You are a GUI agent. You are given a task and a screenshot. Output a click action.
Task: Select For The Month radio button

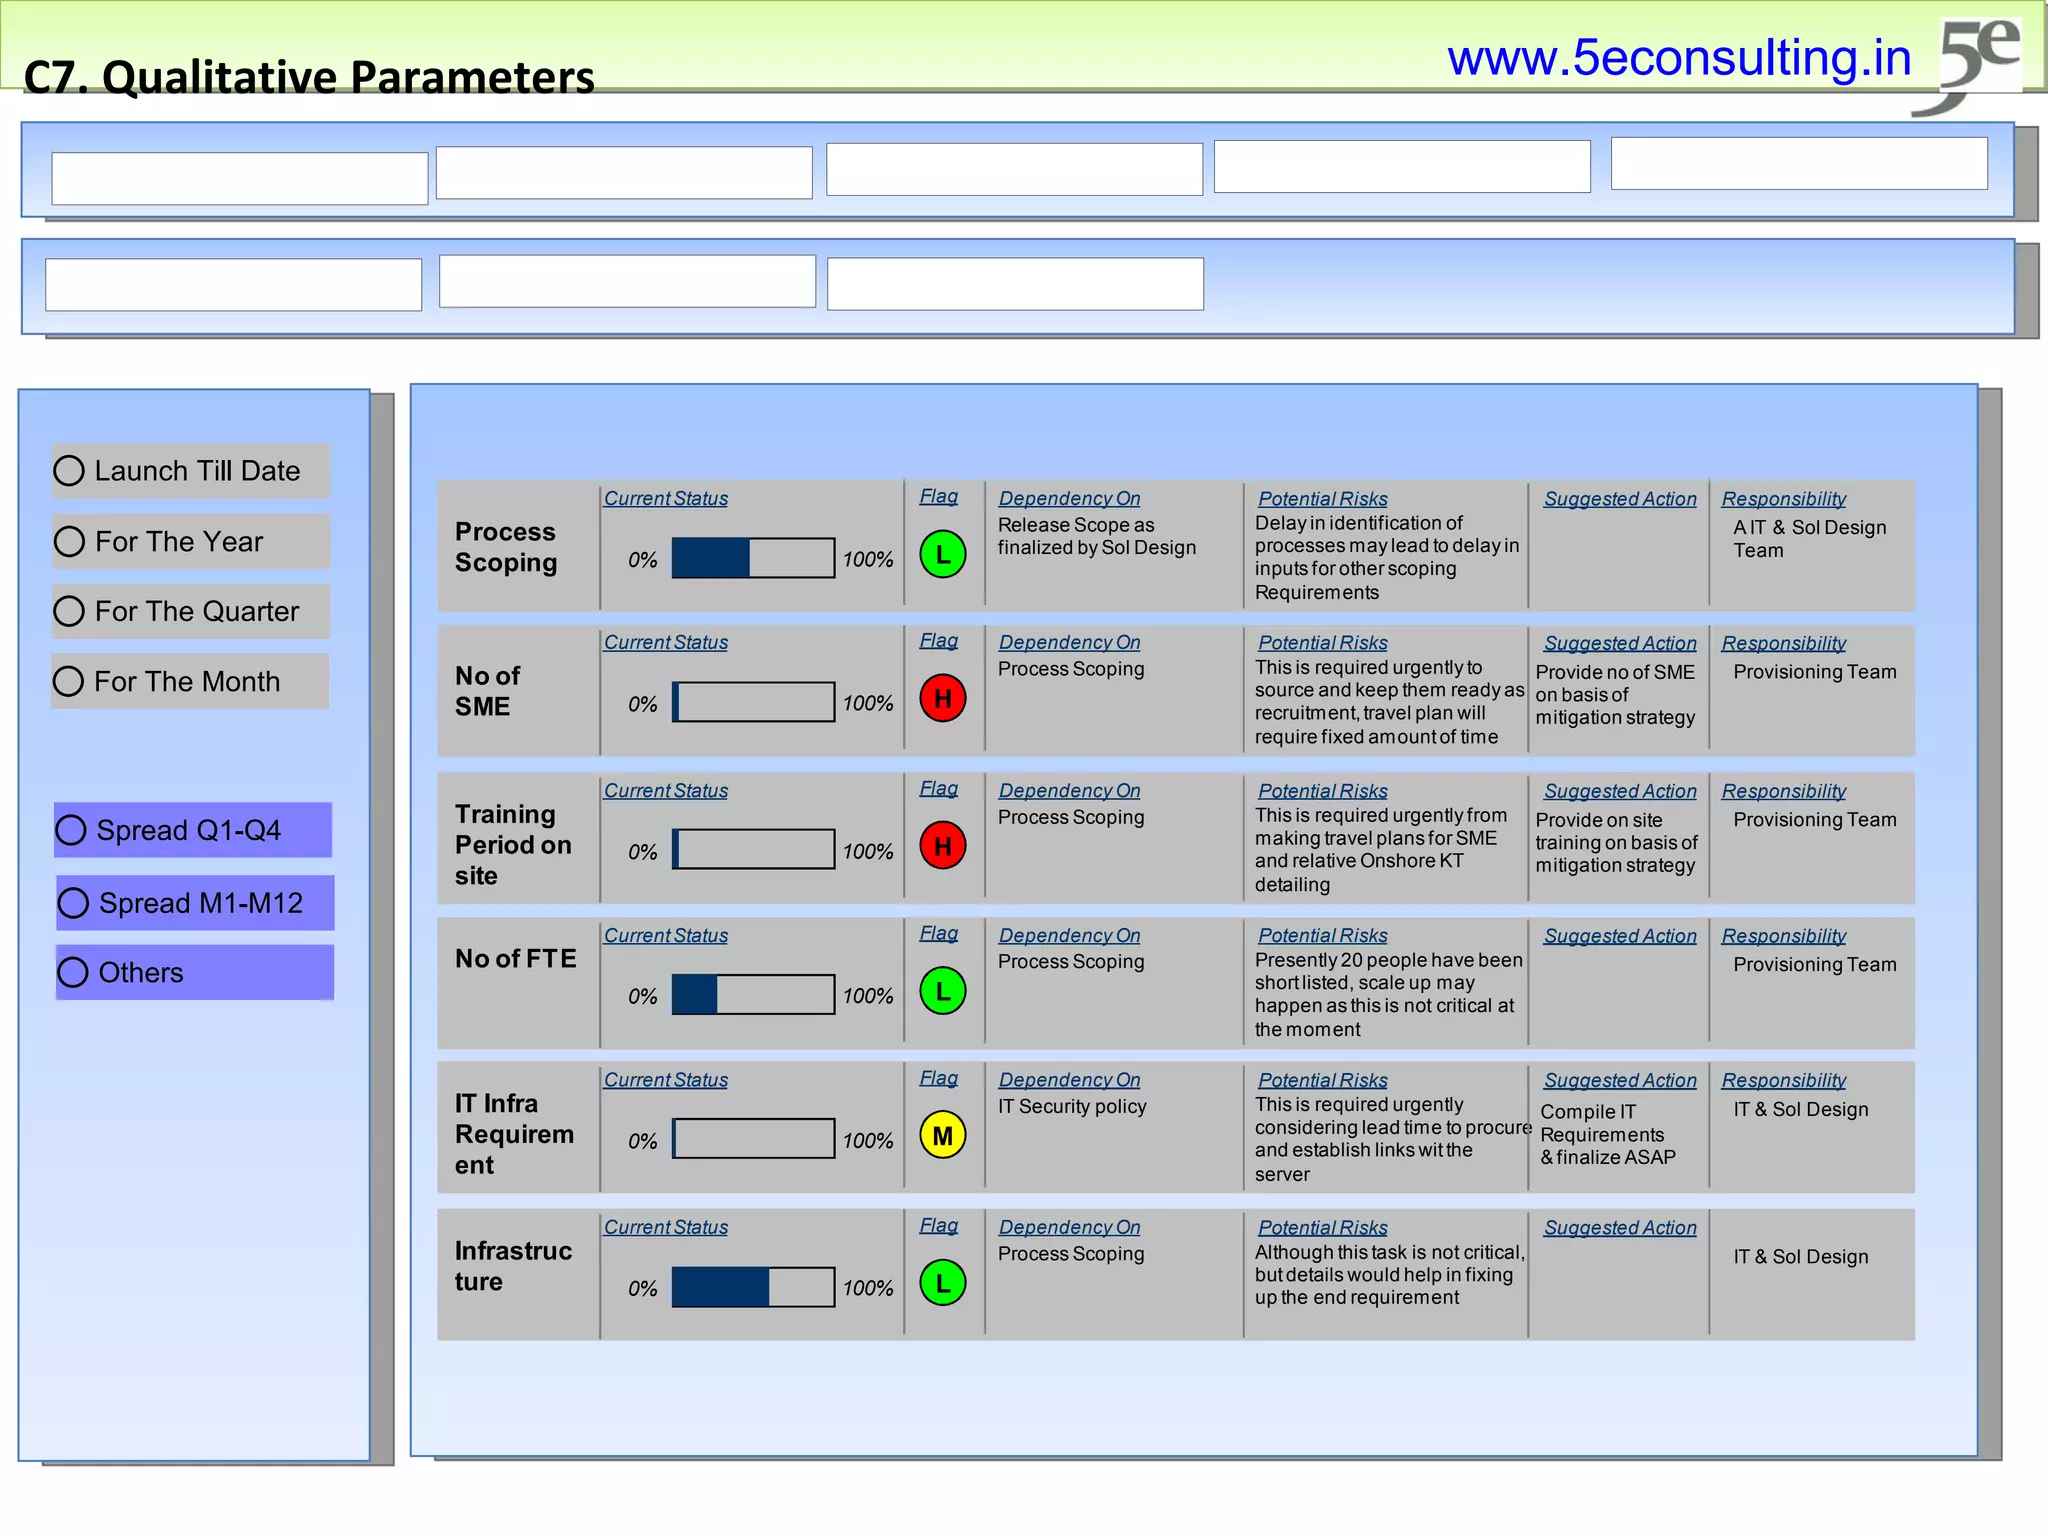68,681
